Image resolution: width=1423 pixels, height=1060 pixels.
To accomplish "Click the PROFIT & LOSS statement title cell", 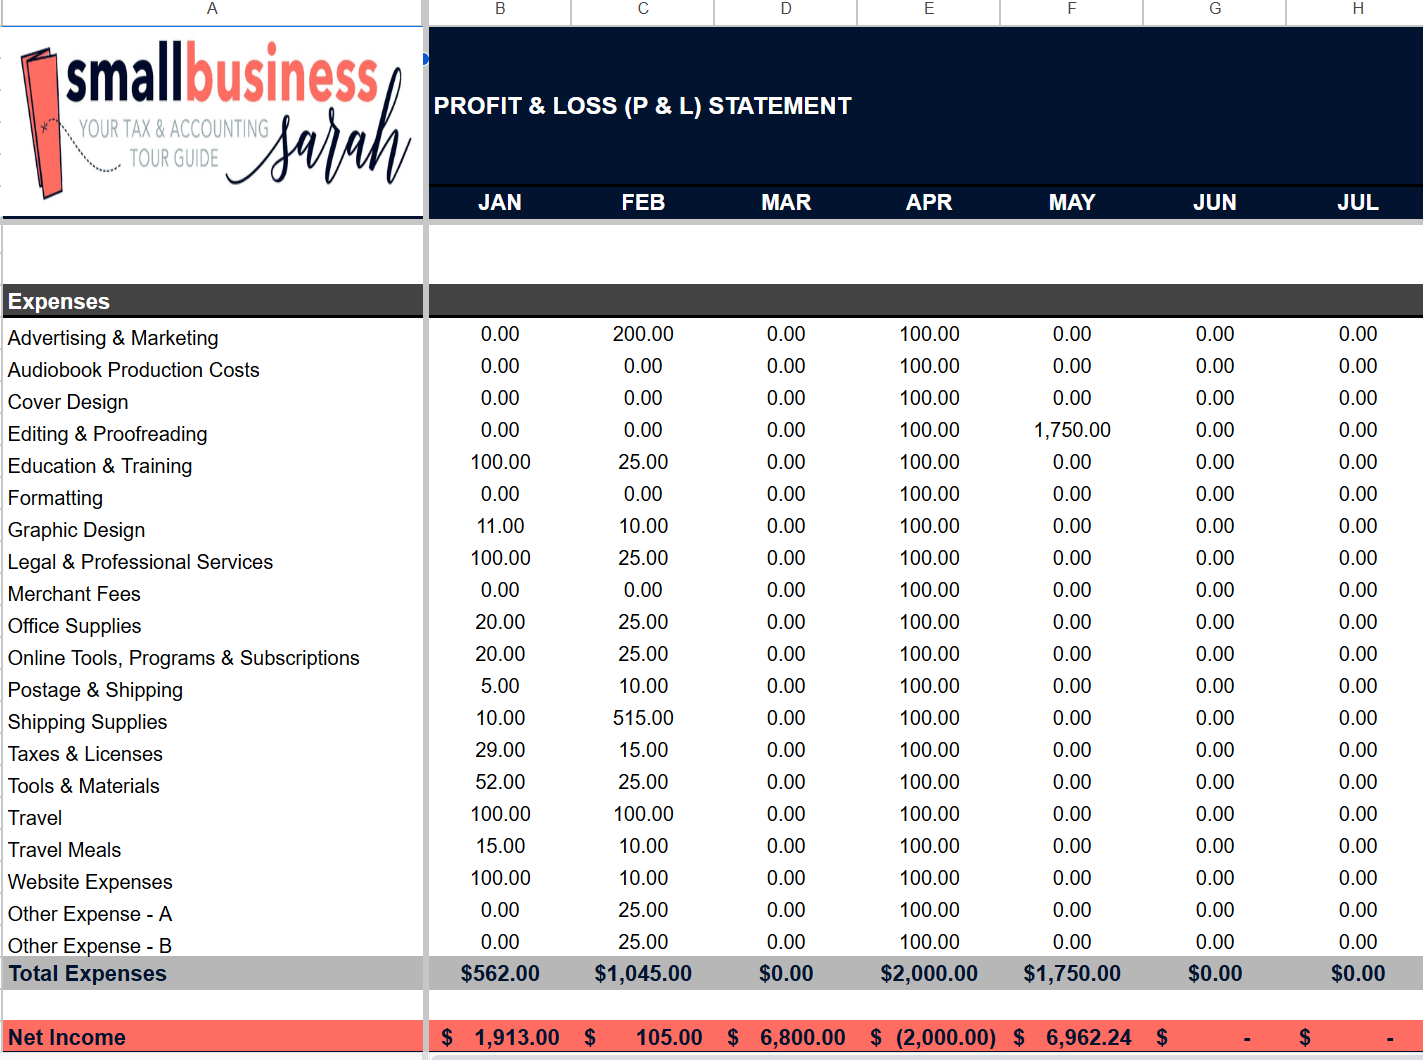I will coord(641,105).
